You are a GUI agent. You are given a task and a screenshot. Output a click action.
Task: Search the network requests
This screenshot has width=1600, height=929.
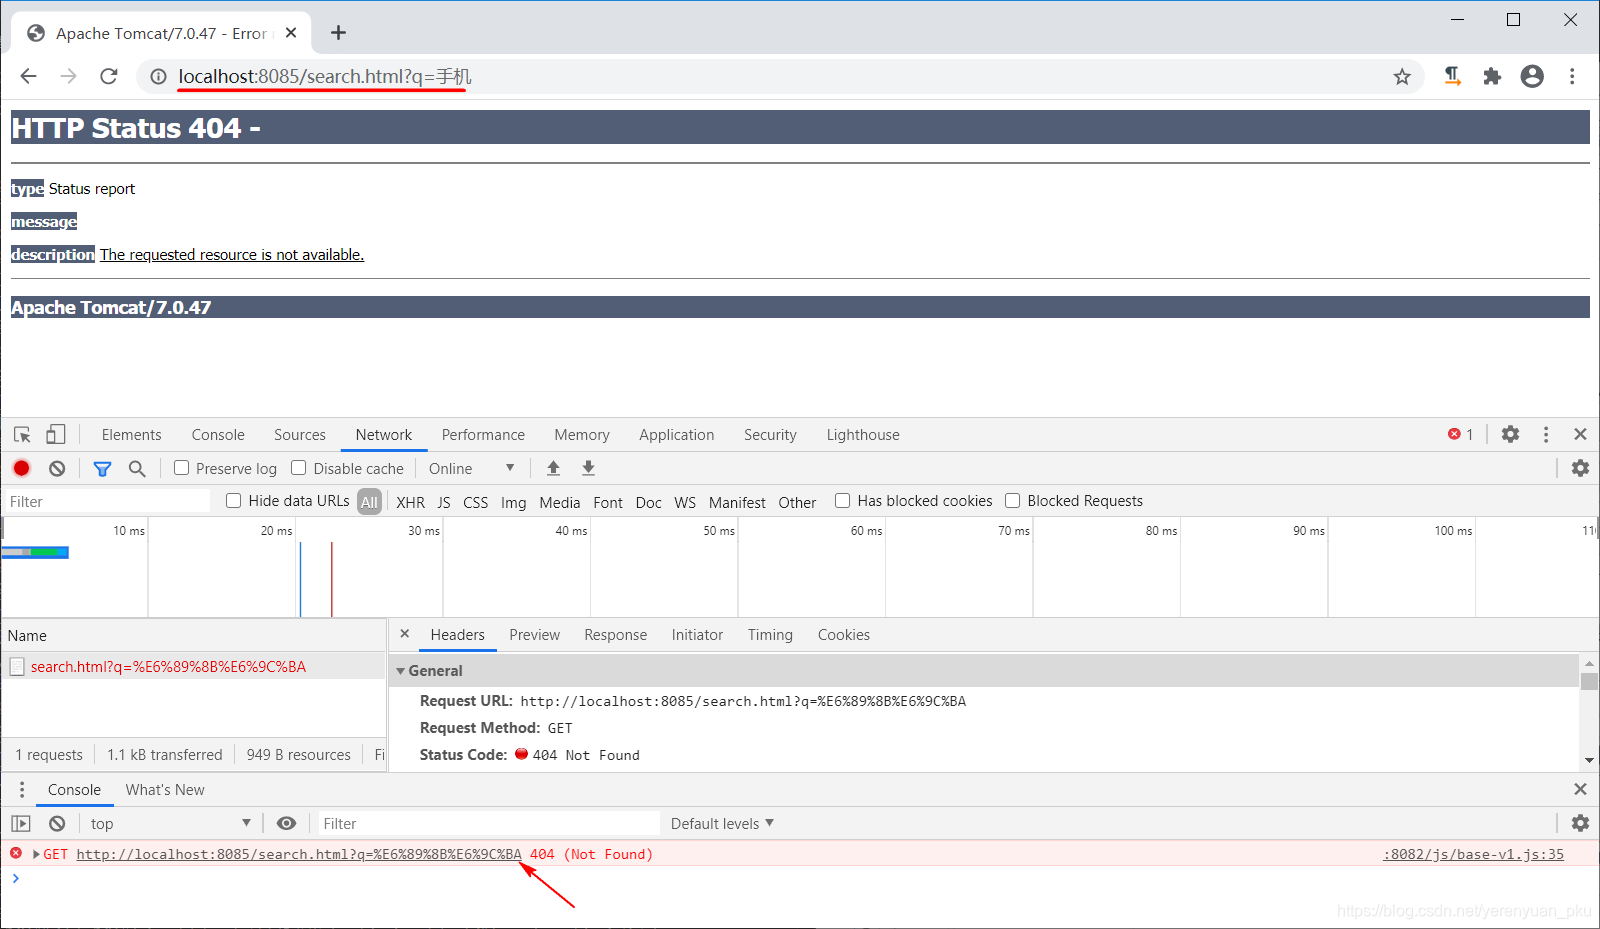(x=137, y=468)
